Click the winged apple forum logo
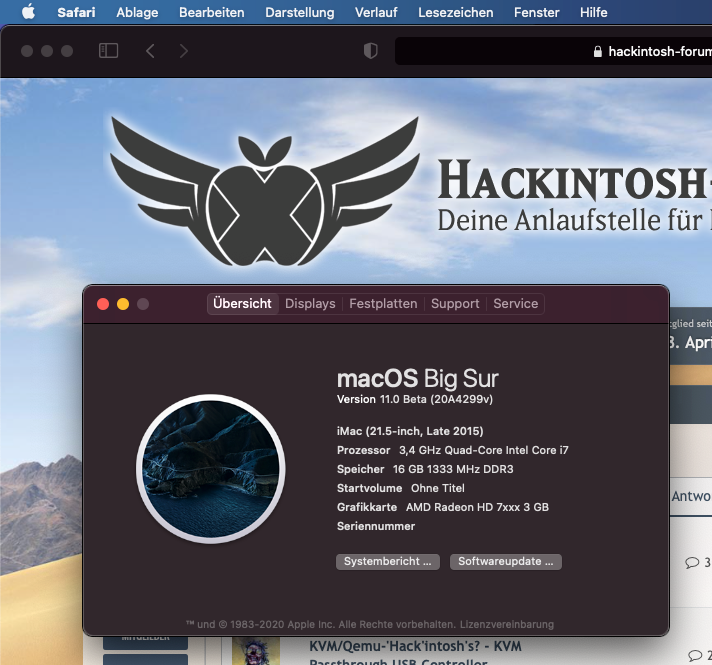Image resolution: width=712 pixels, height=665 pixels. (265, 191)
